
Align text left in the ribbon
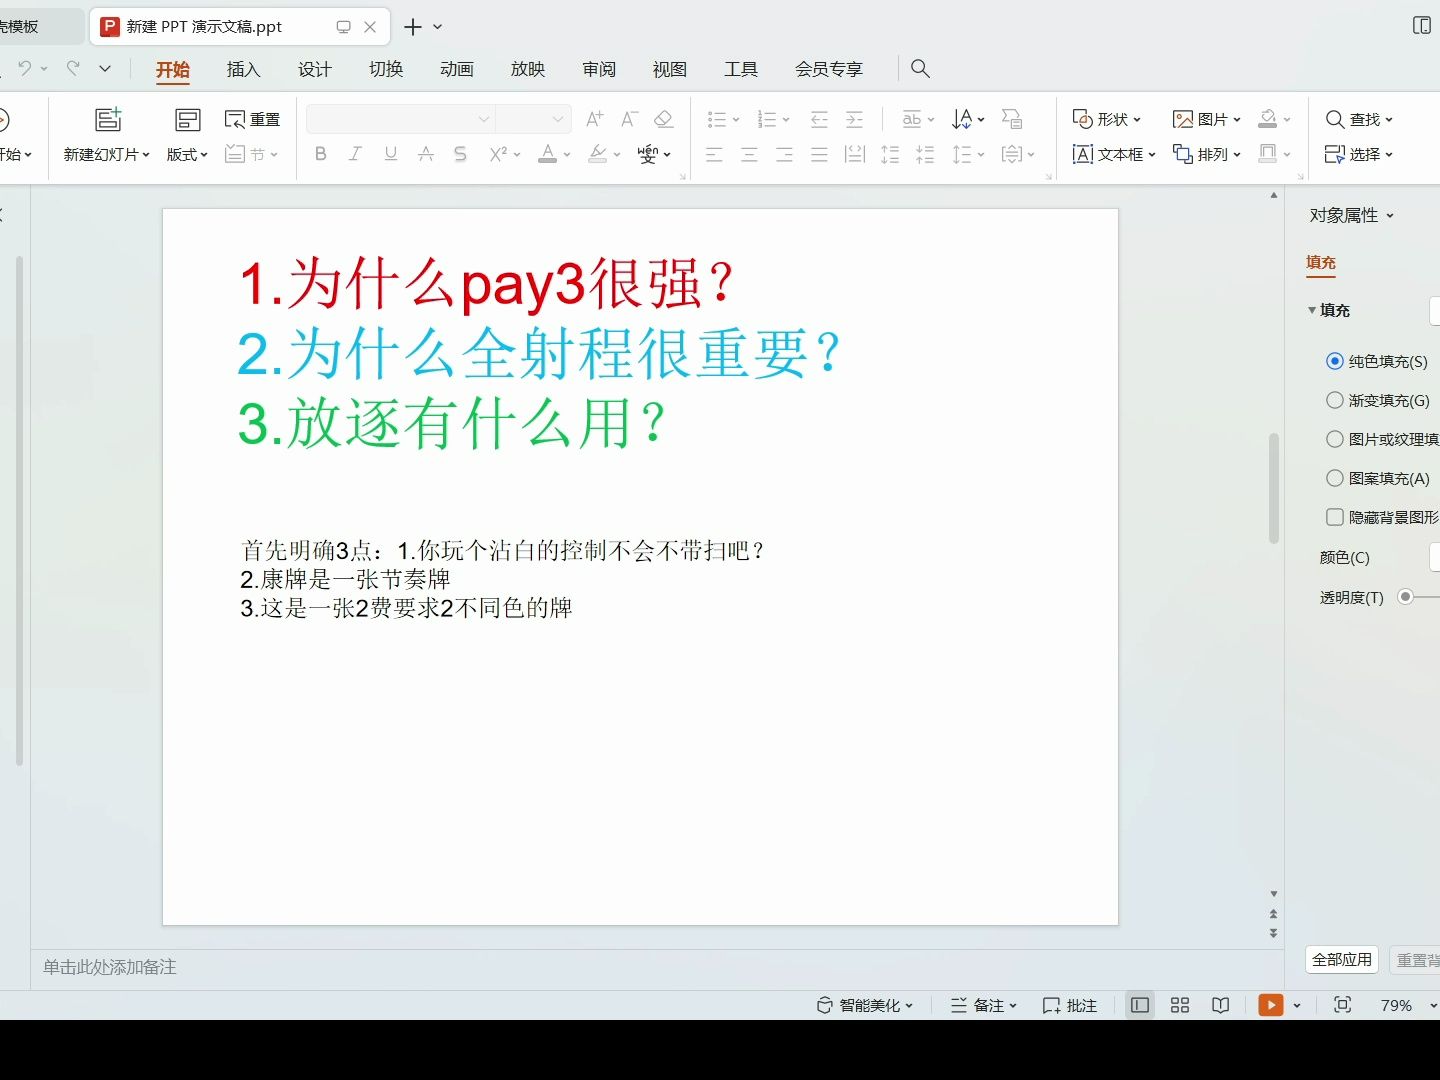coord(714,154)
